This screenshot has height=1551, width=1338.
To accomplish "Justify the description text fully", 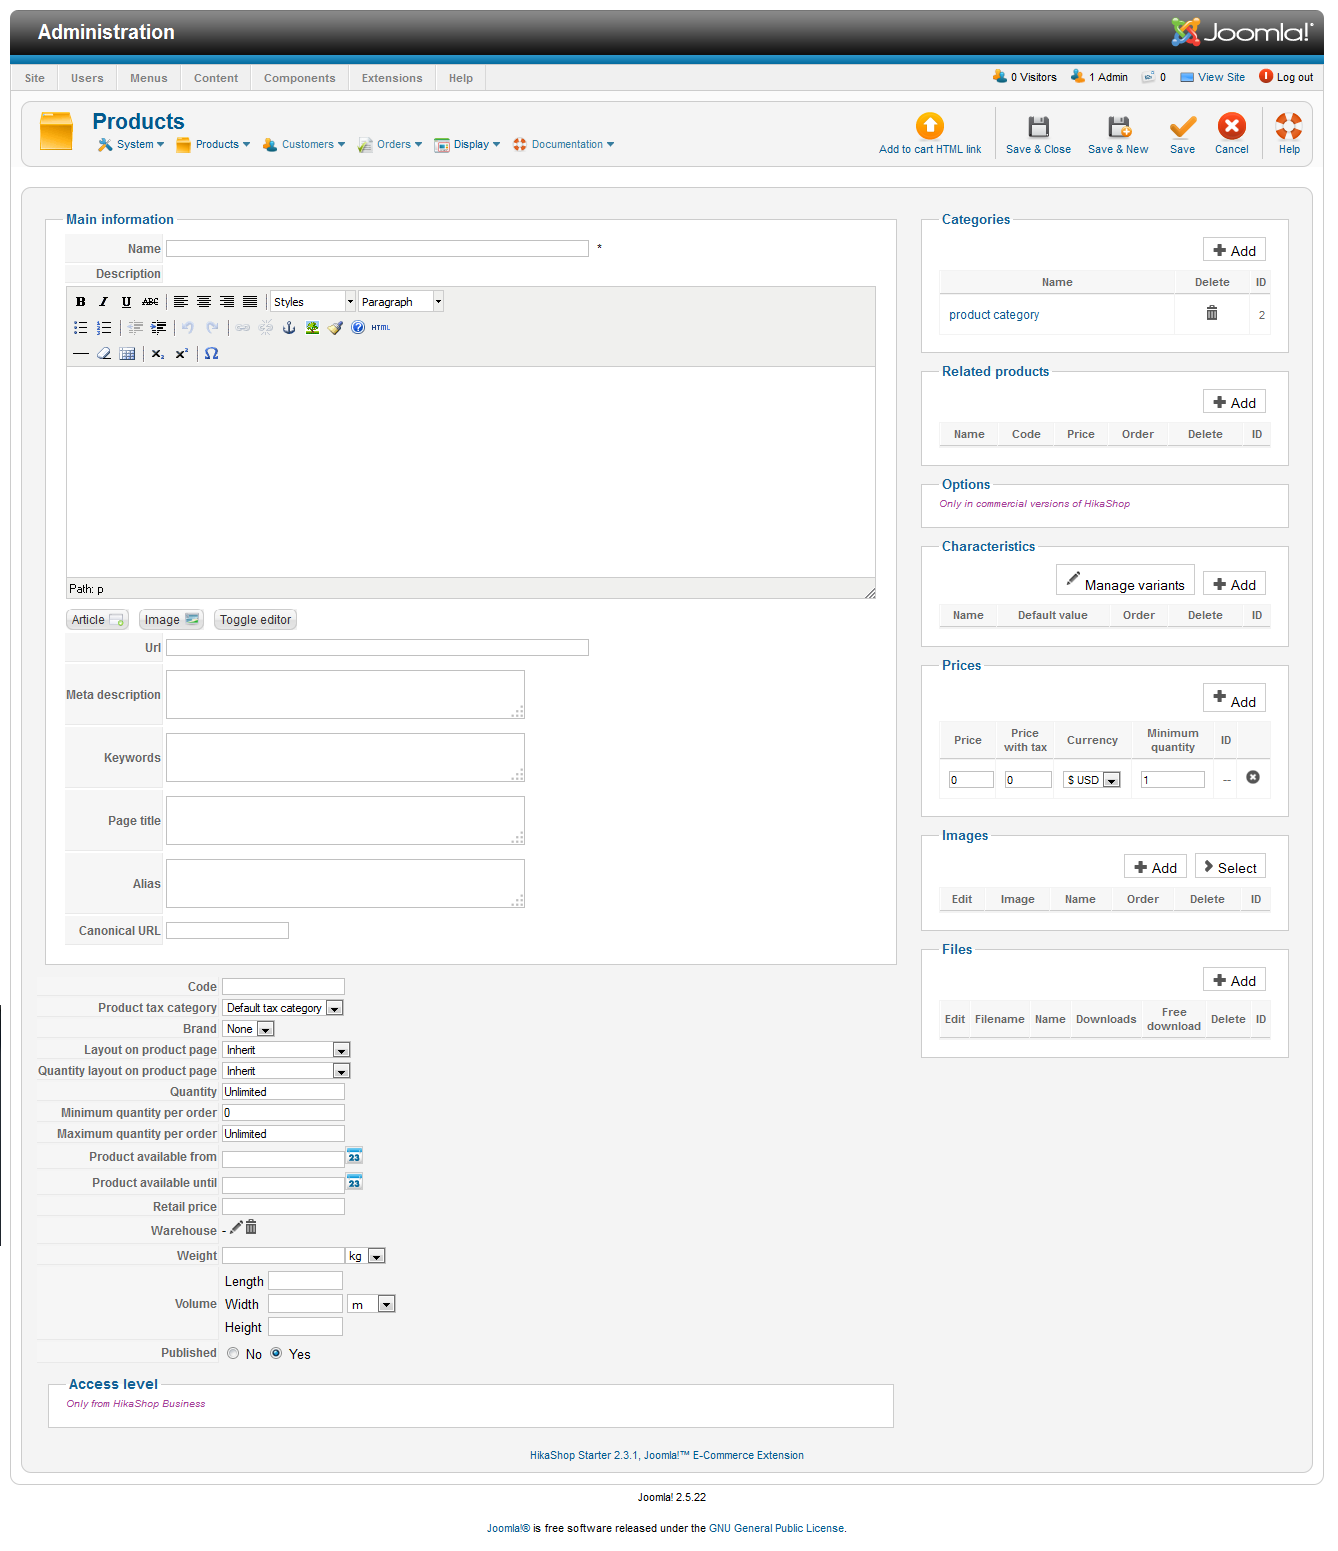I will pyautogui.click(x=250, y=302).
